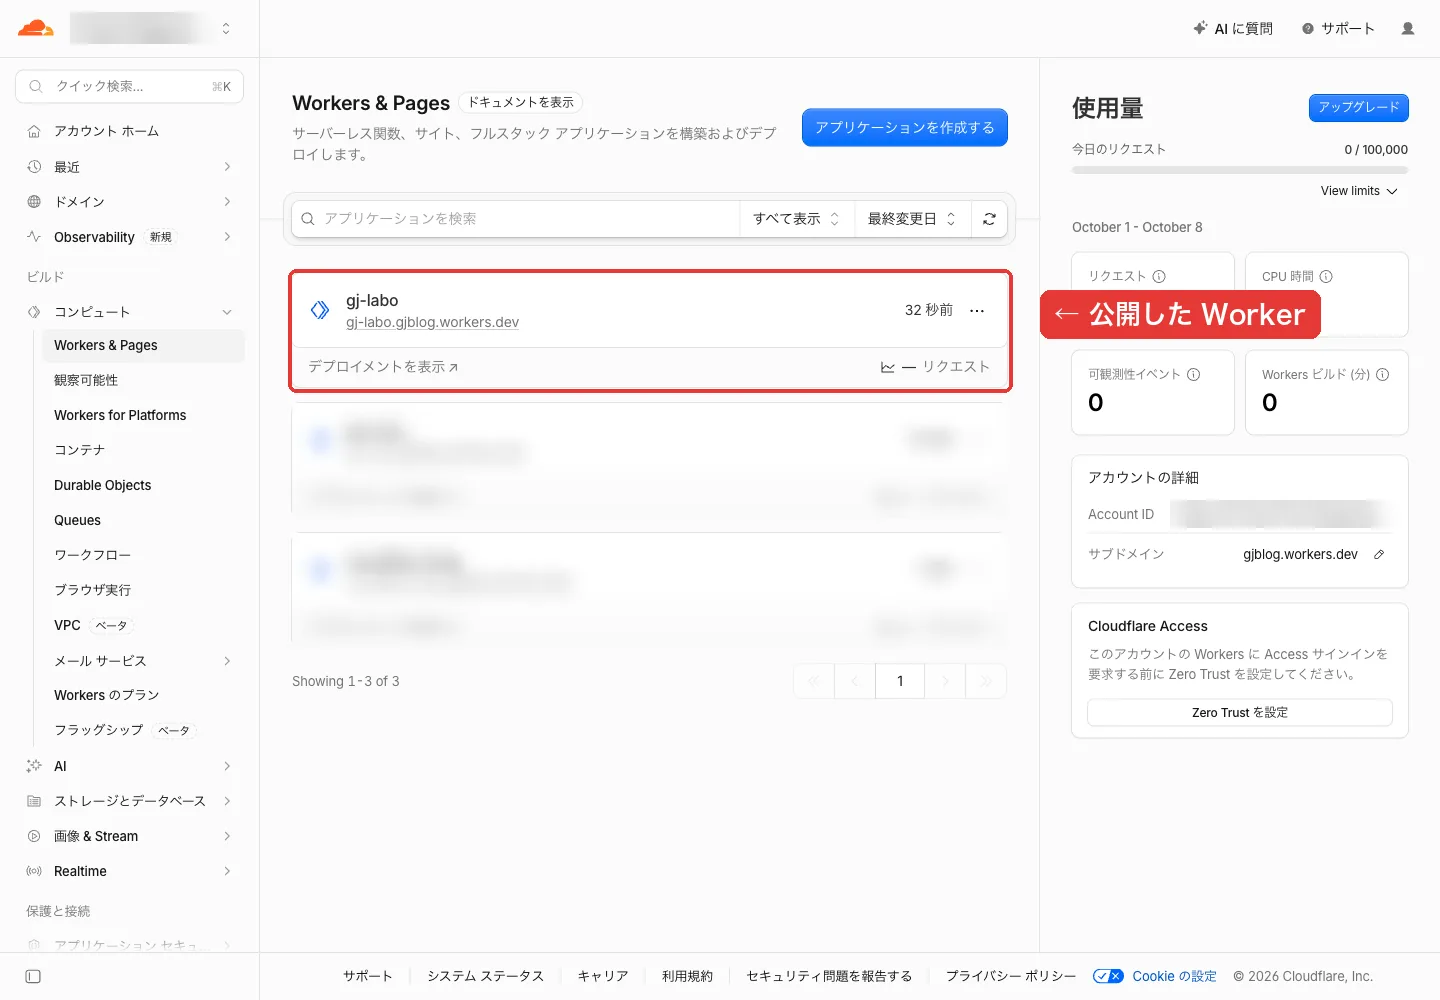The image size is (1440, 1000).
Task: Expand the AI section chevron
Action: coord(227,766)
